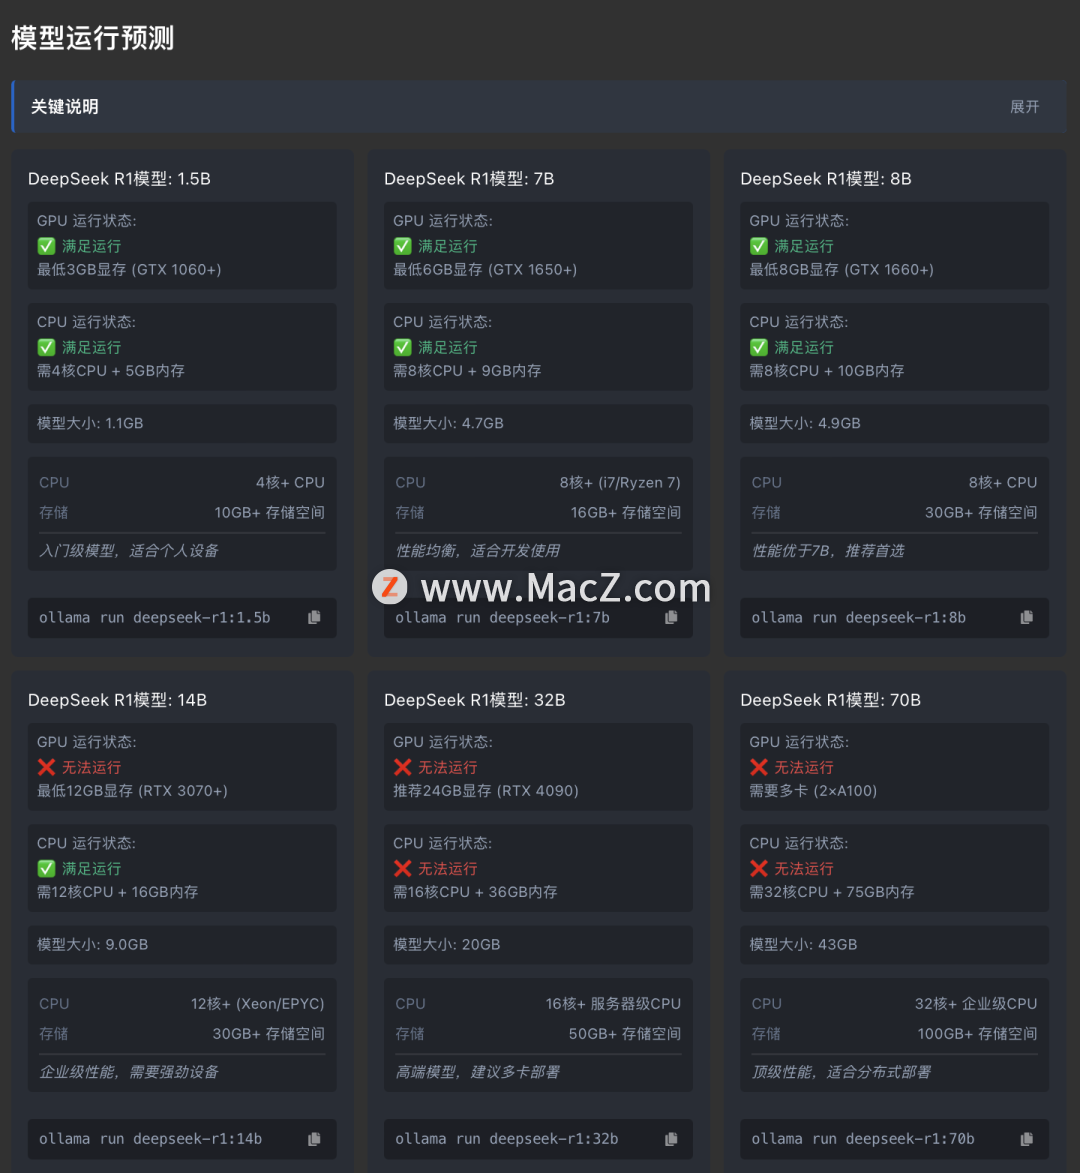The height and width of the screenshot is (1173, 1080).
Task: Expand the 关键说明 section via 展开
Action: 1024,107
